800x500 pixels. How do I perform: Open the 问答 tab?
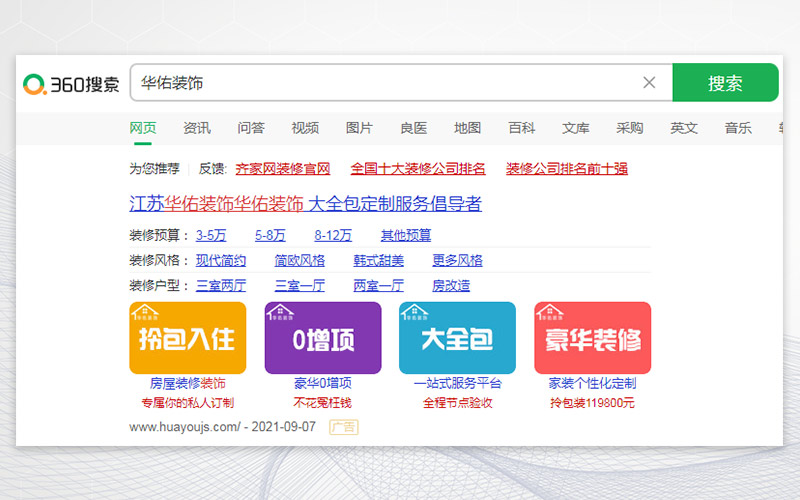pyautogui.click(x=251, y=128)
